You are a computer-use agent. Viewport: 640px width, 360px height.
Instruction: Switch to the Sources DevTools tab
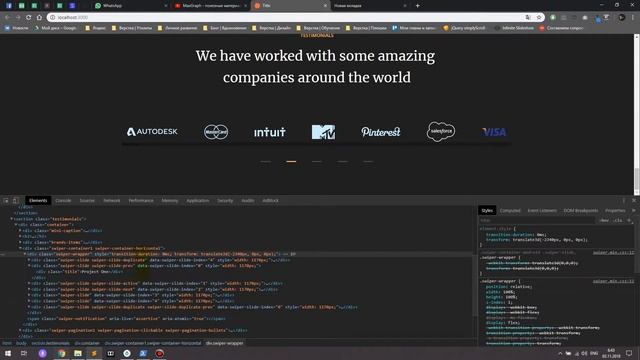(87, 200)
